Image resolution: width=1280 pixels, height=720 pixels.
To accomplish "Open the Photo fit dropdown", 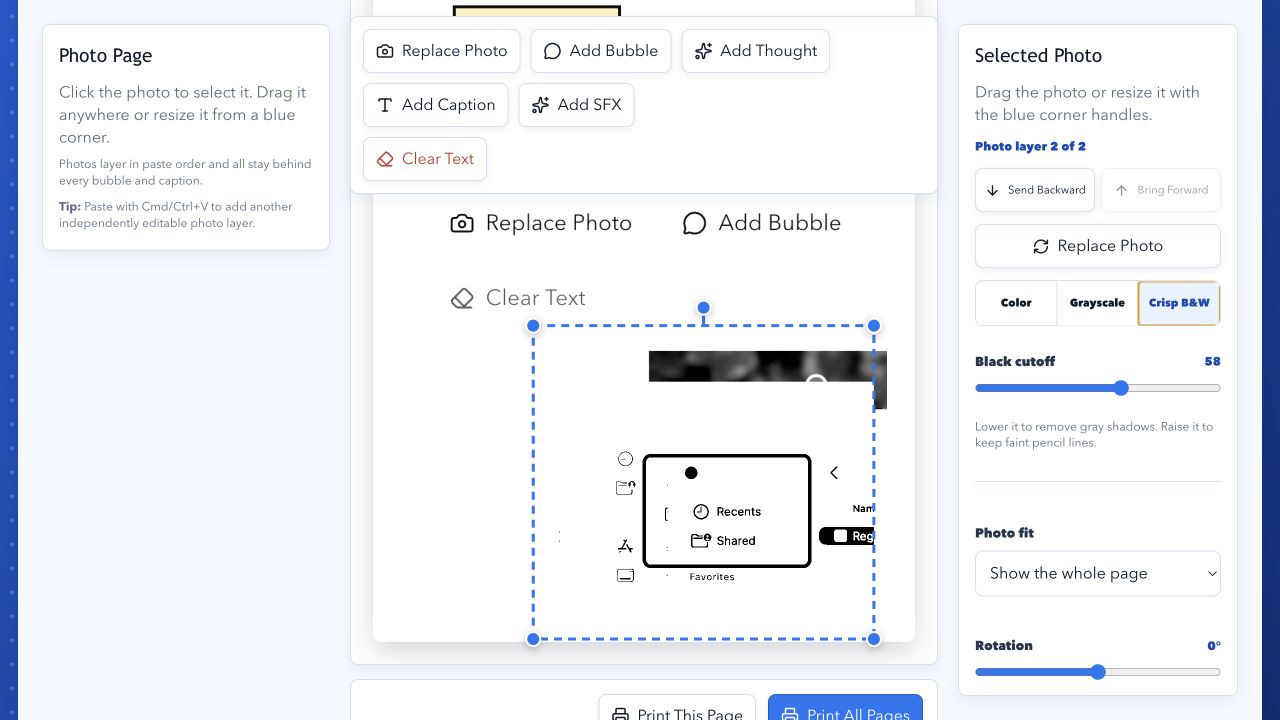I will (x=1098, y=573).
